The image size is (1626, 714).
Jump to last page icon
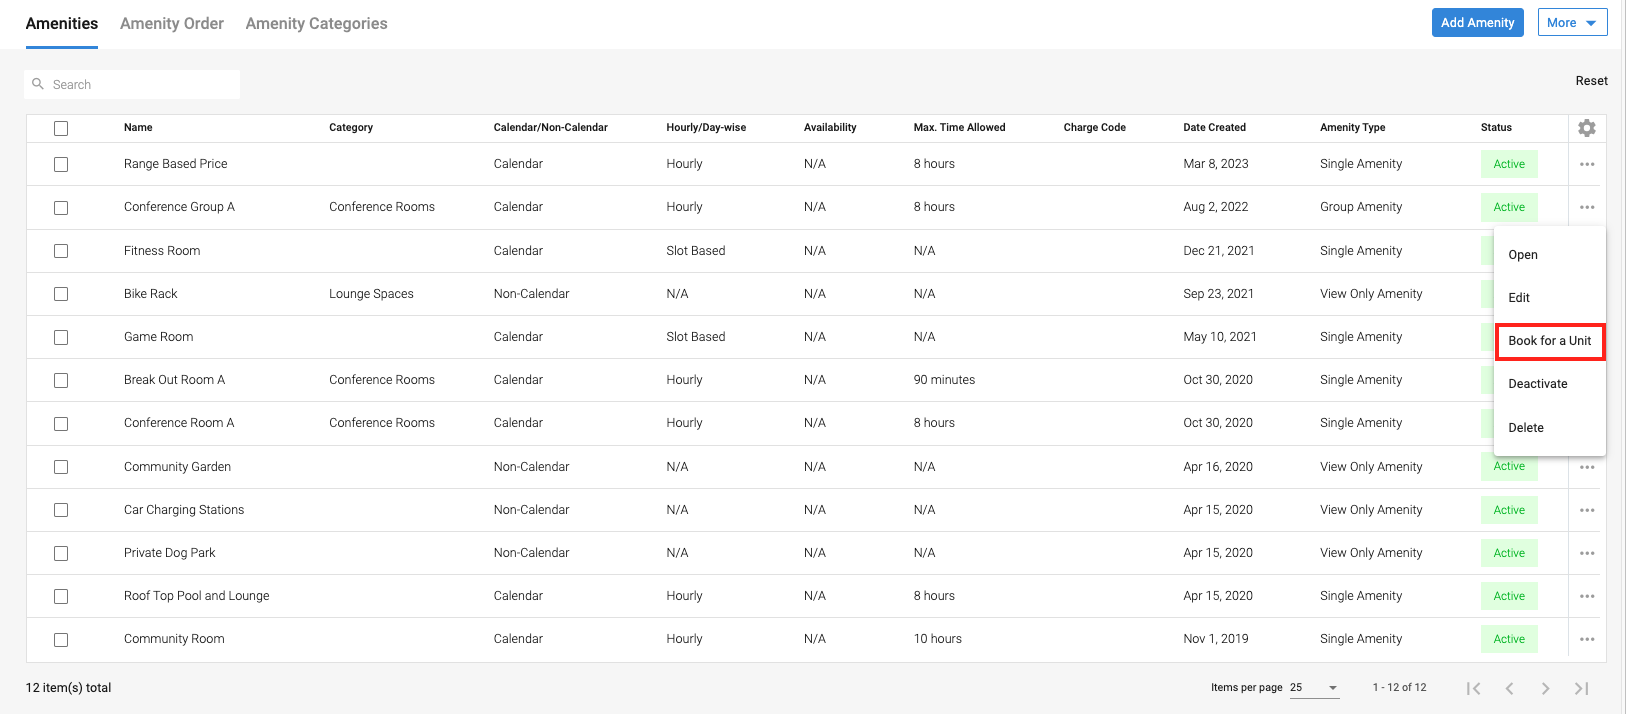[x=1581, y=688]
